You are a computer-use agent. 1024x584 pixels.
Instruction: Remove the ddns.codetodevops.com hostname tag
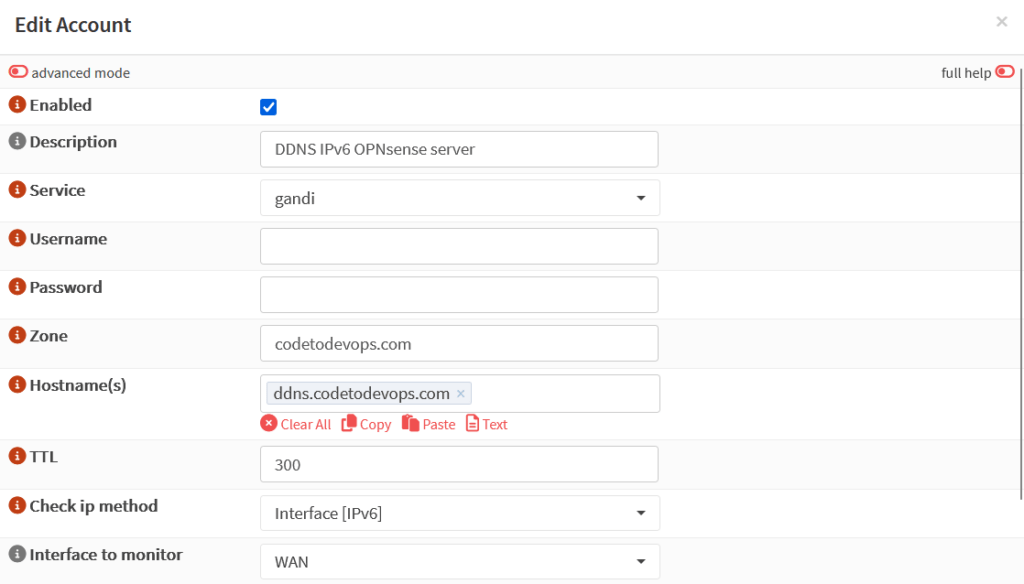point(461,394)
